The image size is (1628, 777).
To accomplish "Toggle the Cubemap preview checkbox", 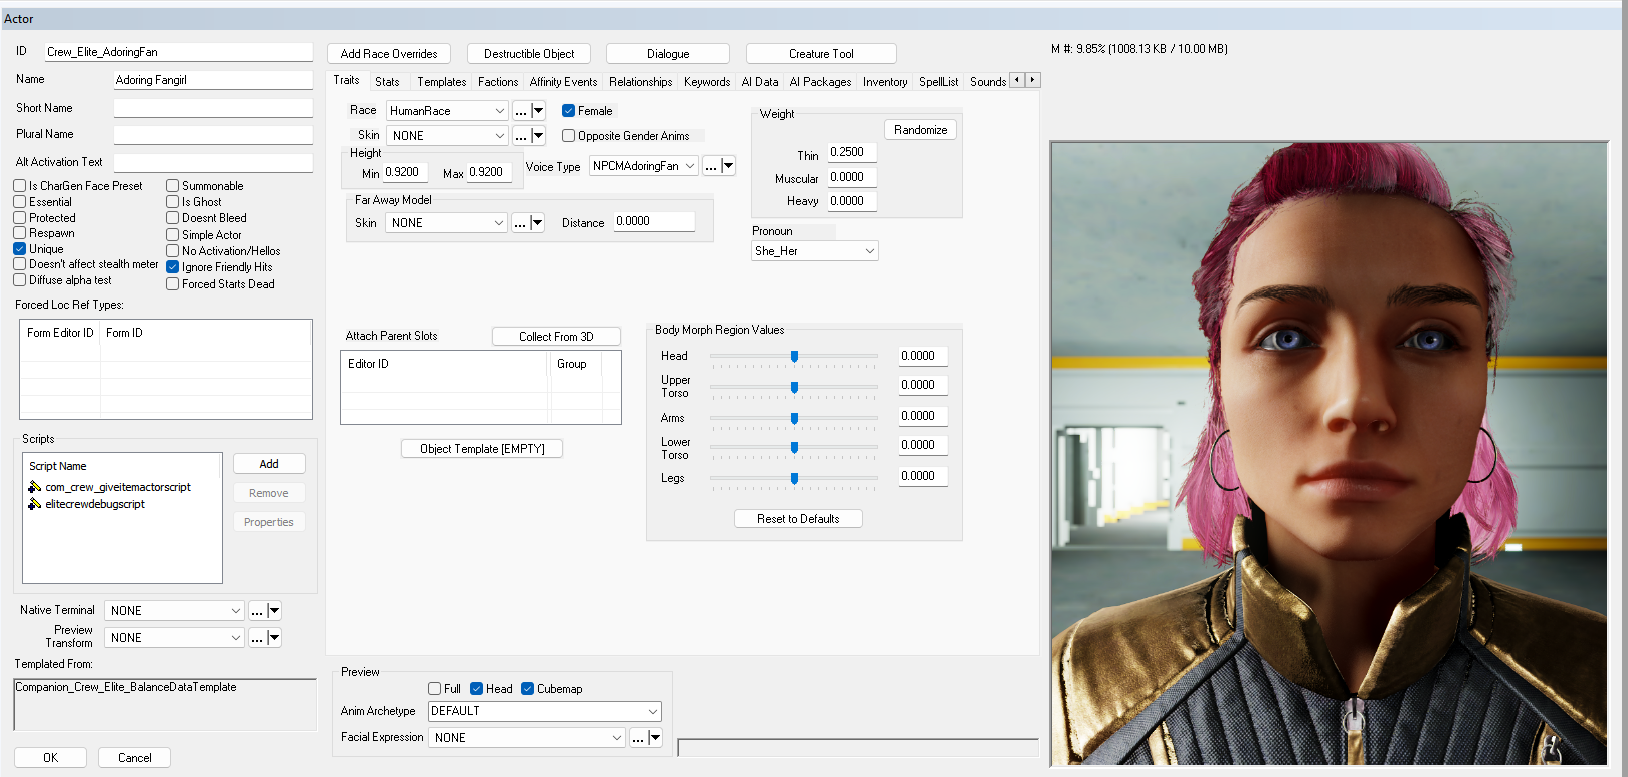I will coord(527,689).
